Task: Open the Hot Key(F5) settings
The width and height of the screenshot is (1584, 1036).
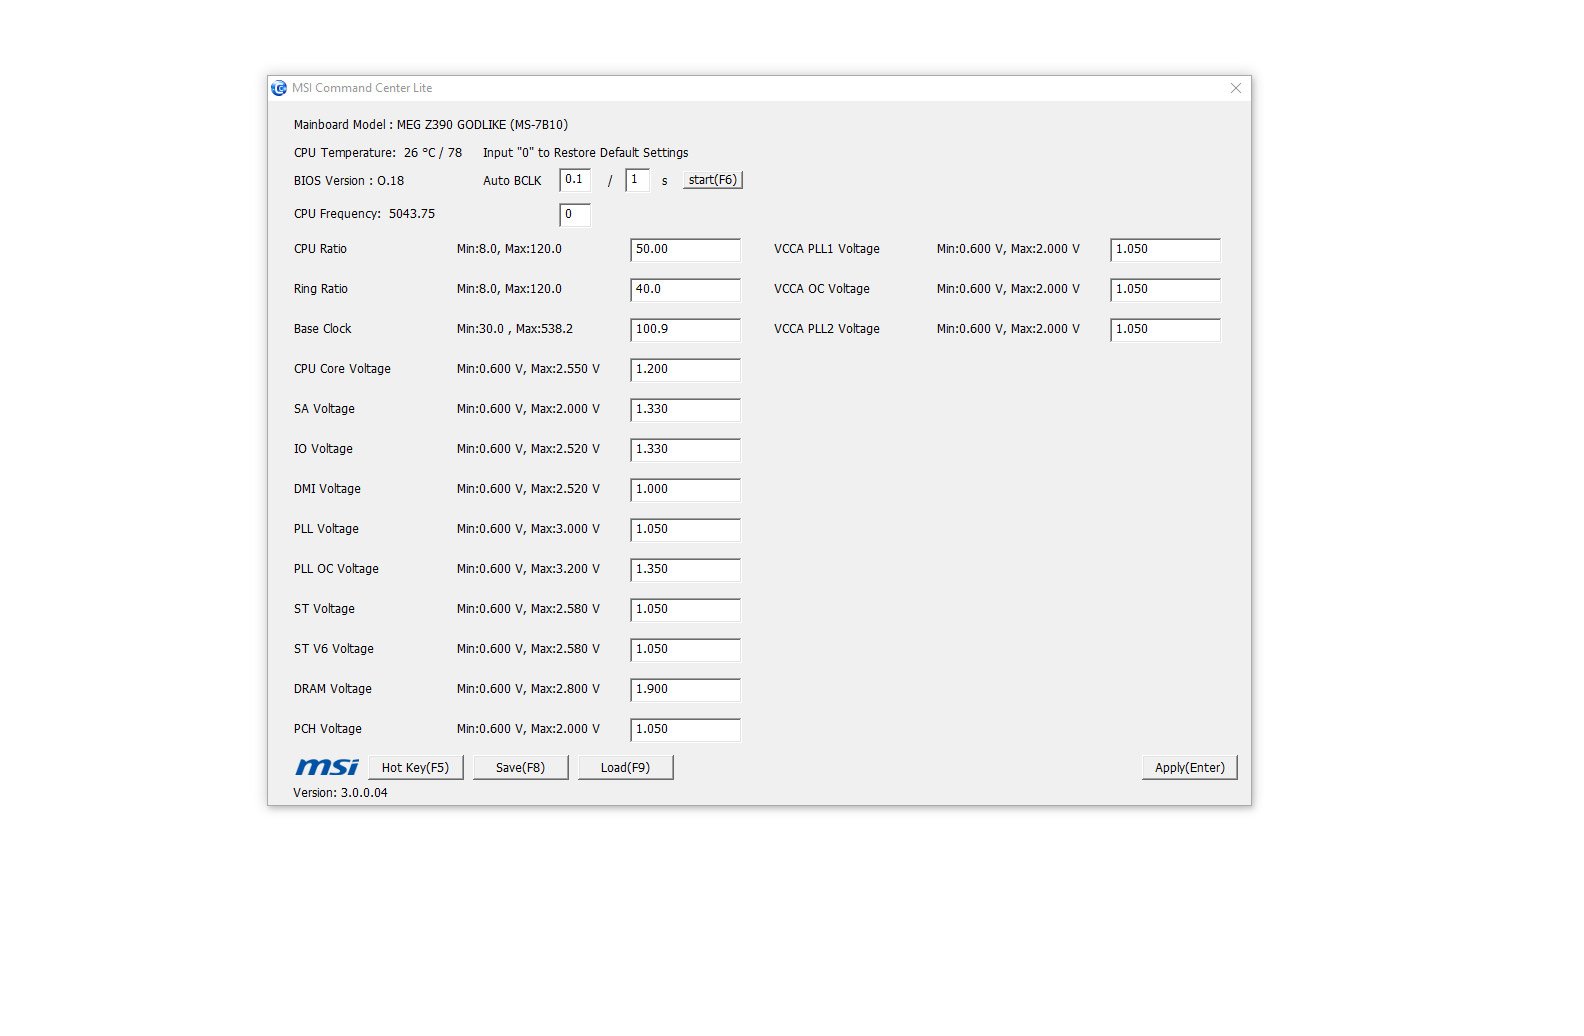Action: (x=416, y=768)
